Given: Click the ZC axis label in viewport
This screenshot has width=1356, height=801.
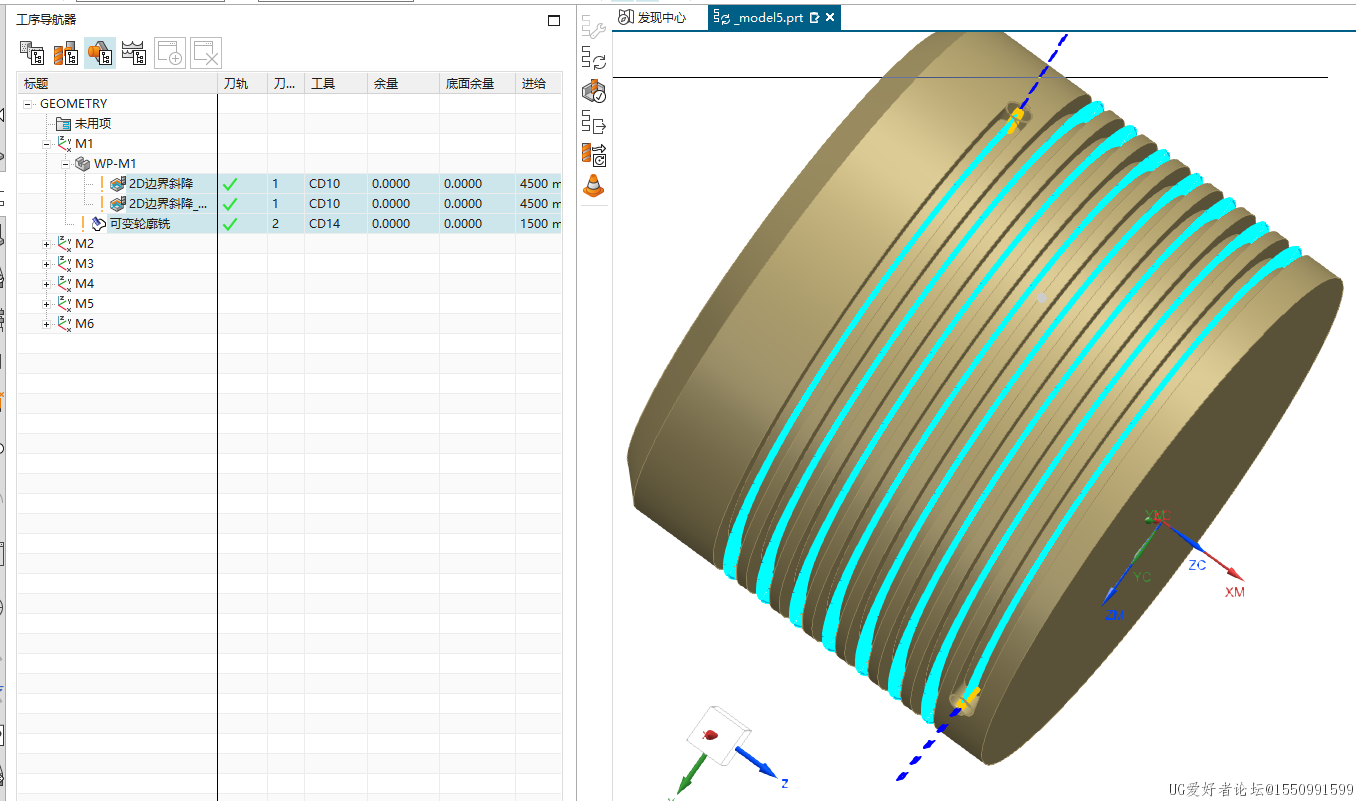Looking at the screenshot, I should (x=1197, y=565).
